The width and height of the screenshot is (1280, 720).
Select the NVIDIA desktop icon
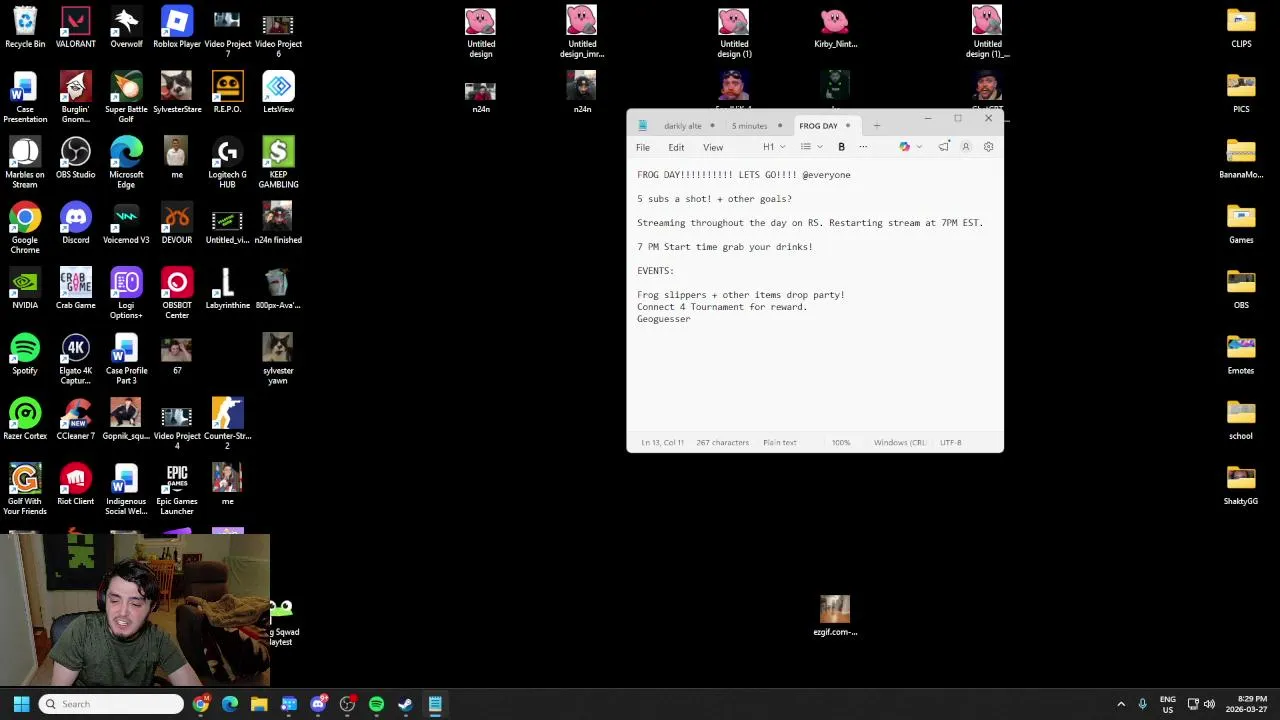(25, 290)
